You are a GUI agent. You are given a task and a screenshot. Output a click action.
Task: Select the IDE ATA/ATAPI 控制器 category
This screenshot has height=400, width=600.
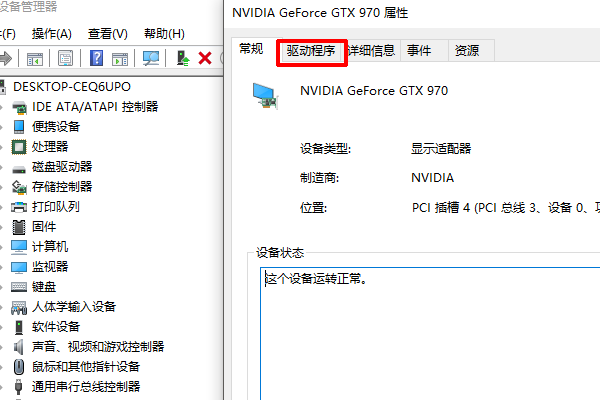pyautogui.click(x=95, y=107)
